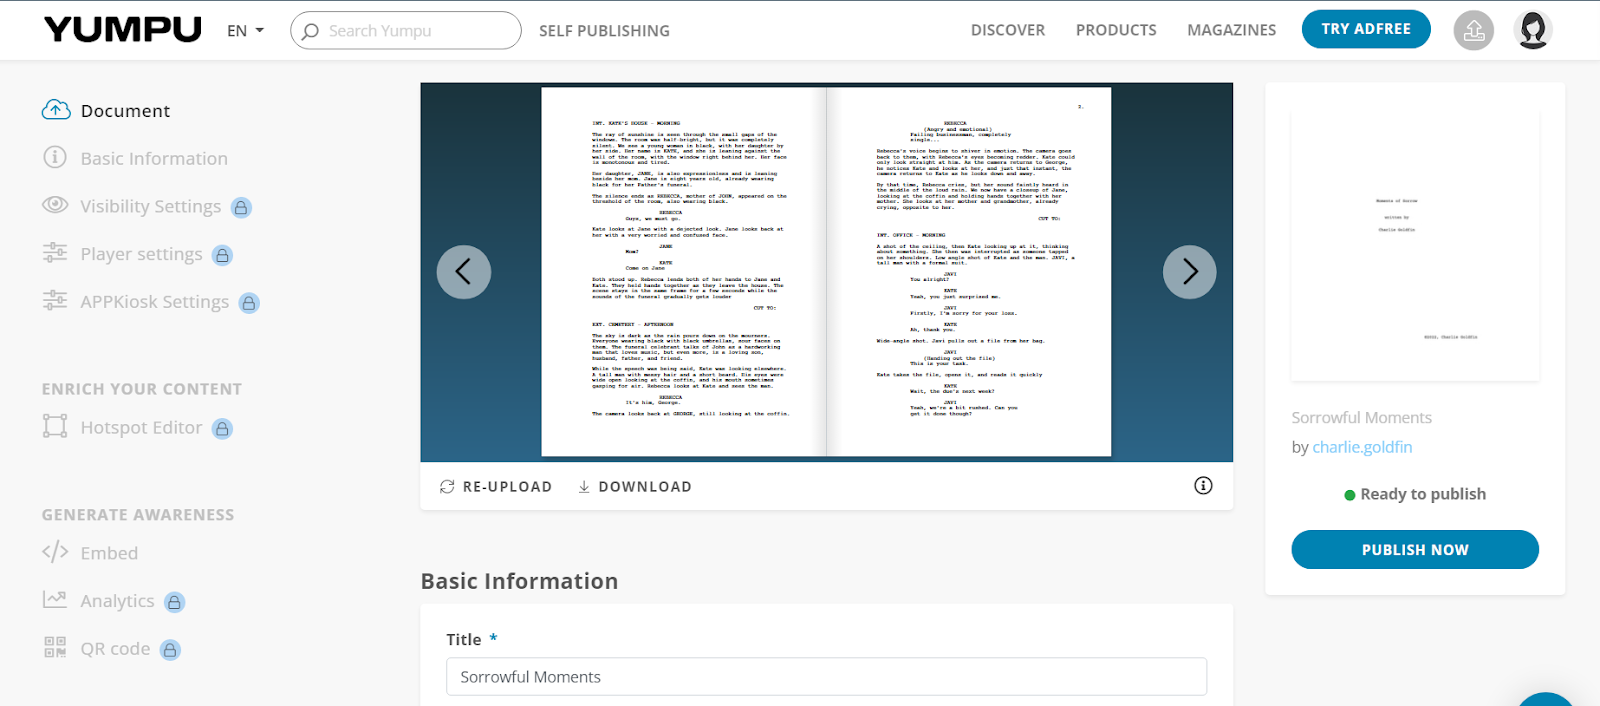Open Analytics in sidebar
The height and width of the screenshot is (706, 1600).
click(118, 602)
